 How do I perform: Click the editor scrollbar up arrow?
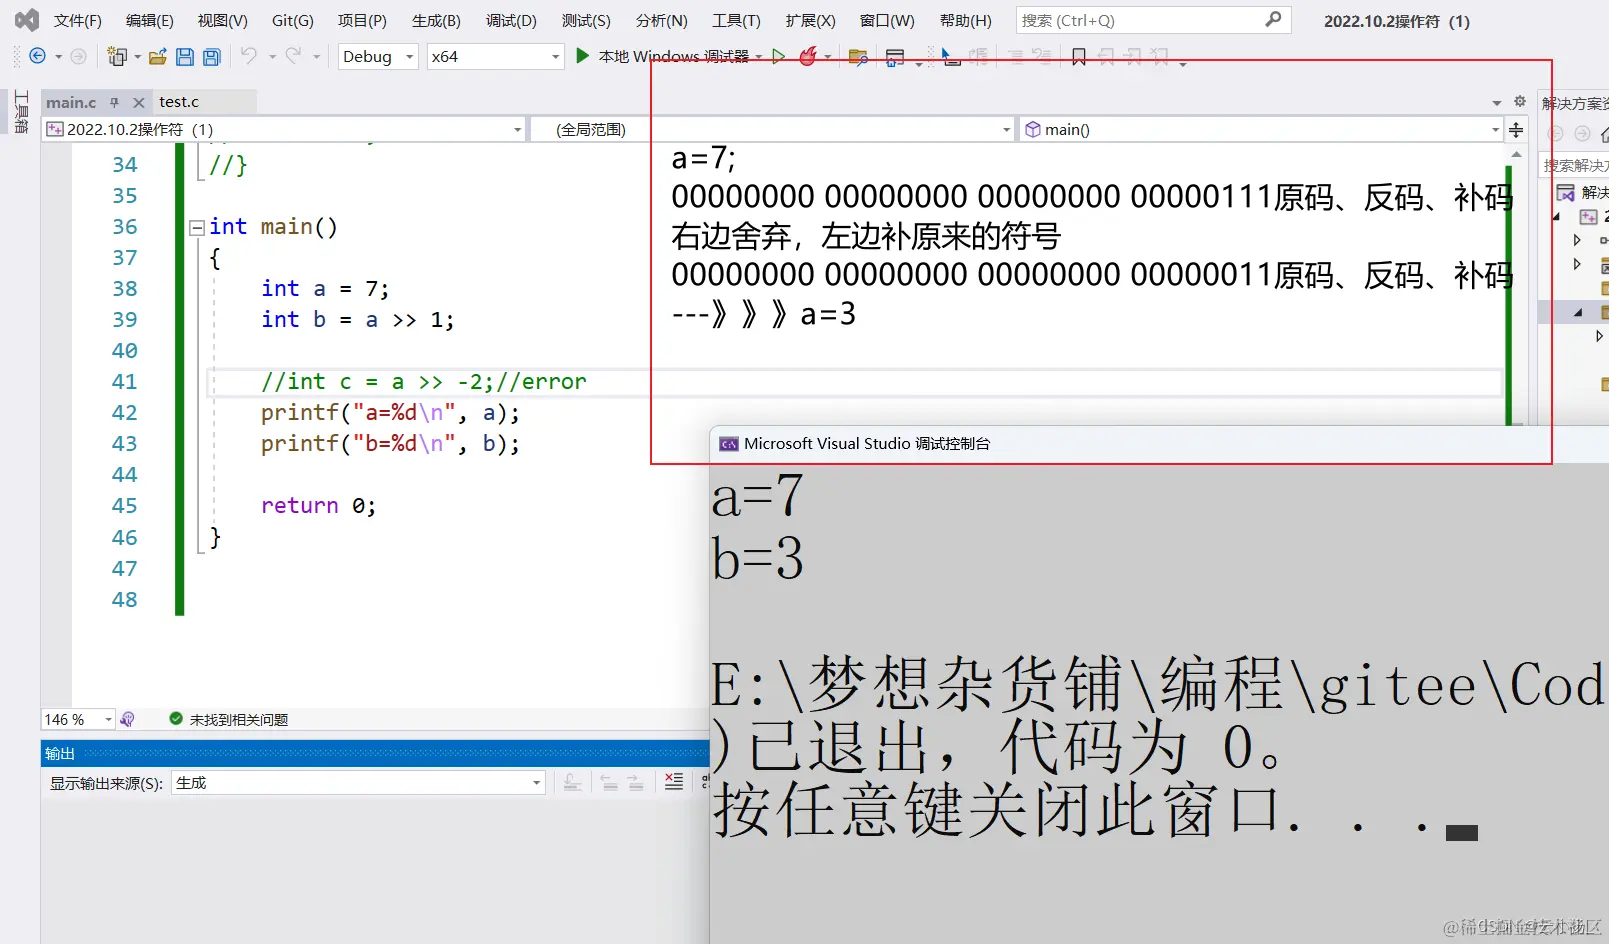[x=1516, y=155]
